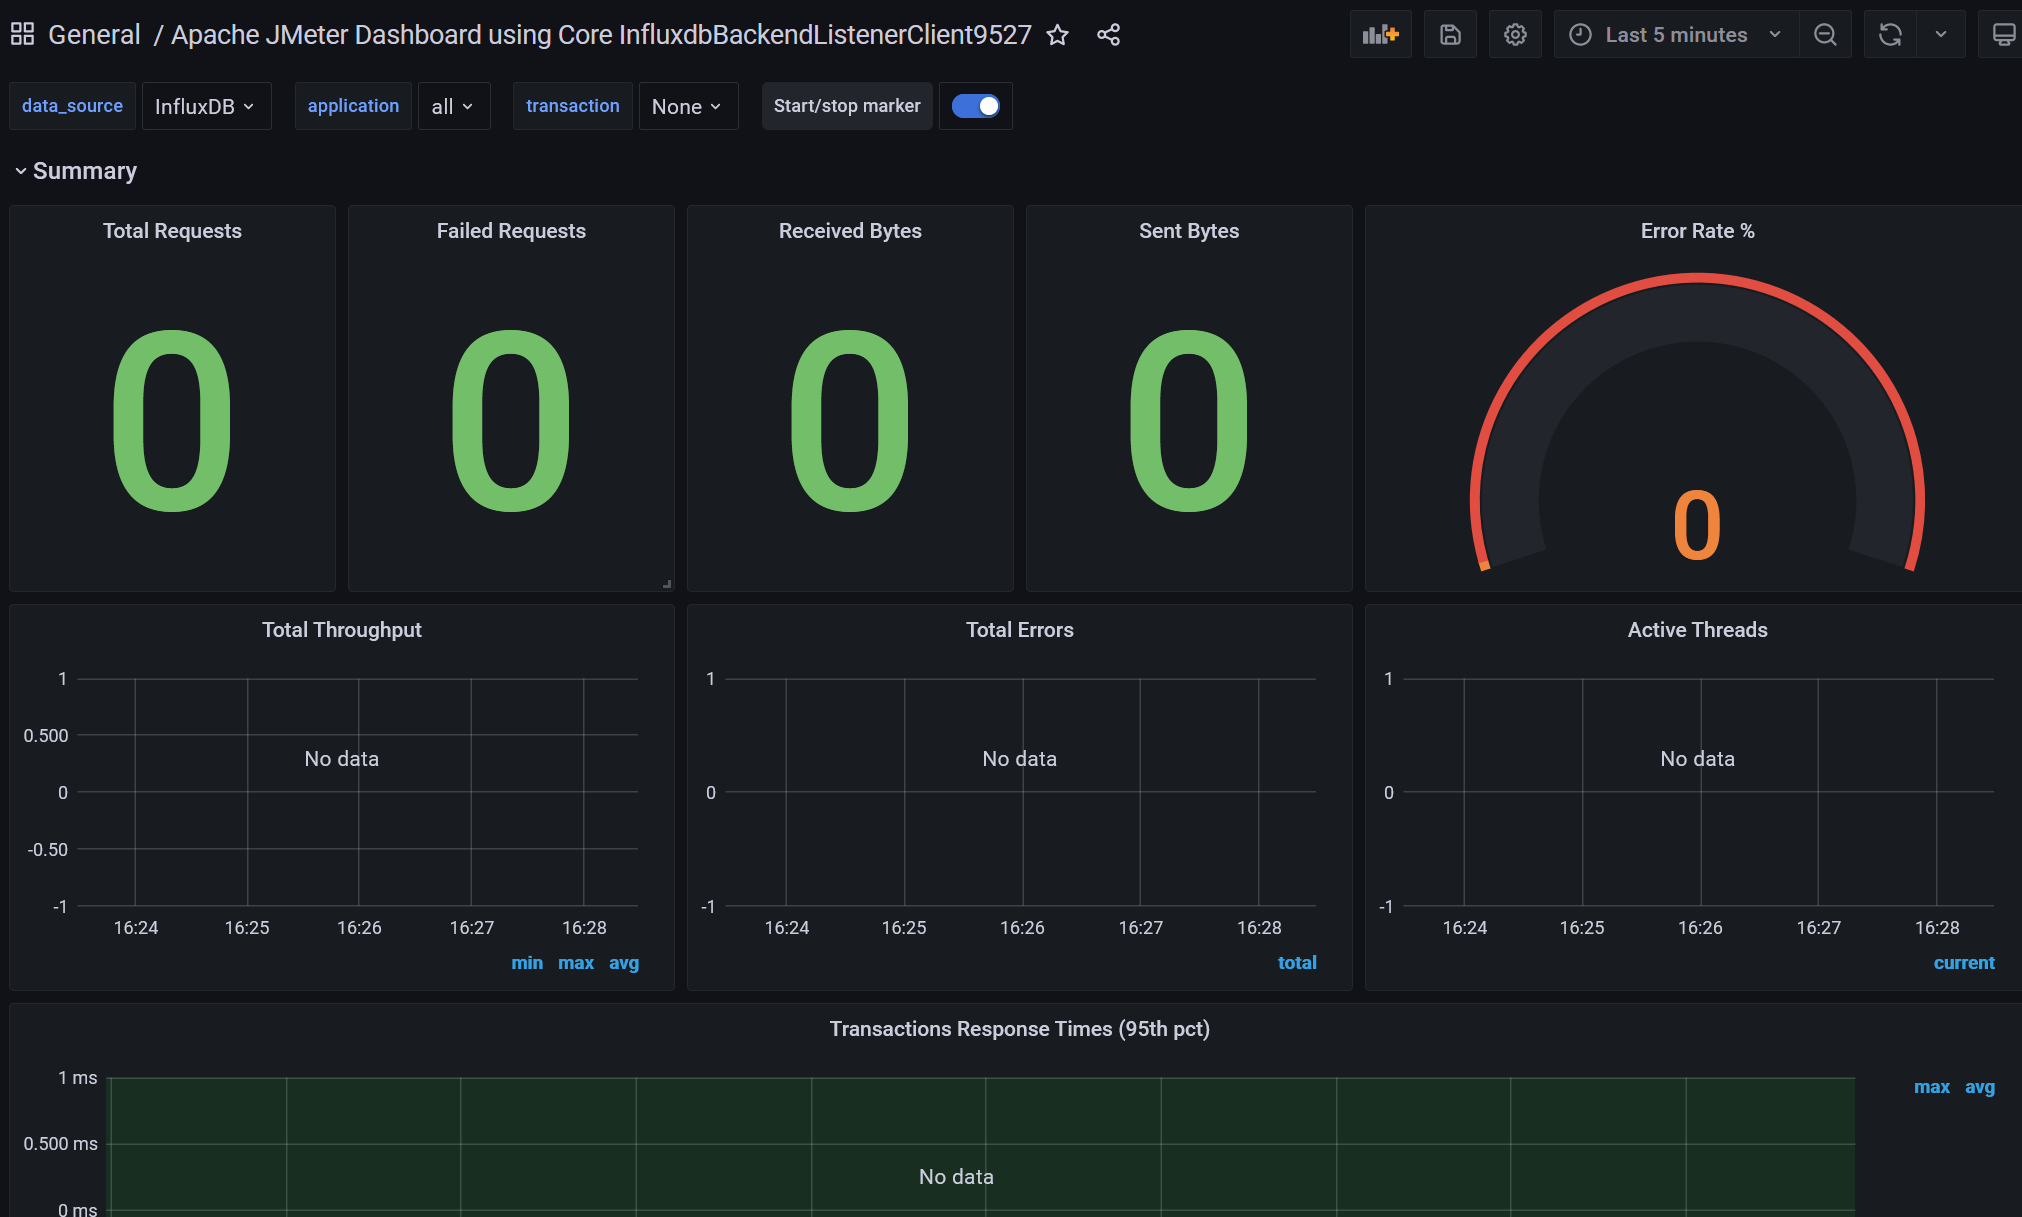This screenshot has height=1217, width=2022.
Task: Click the transaction variable label
Action: [573, 106]
